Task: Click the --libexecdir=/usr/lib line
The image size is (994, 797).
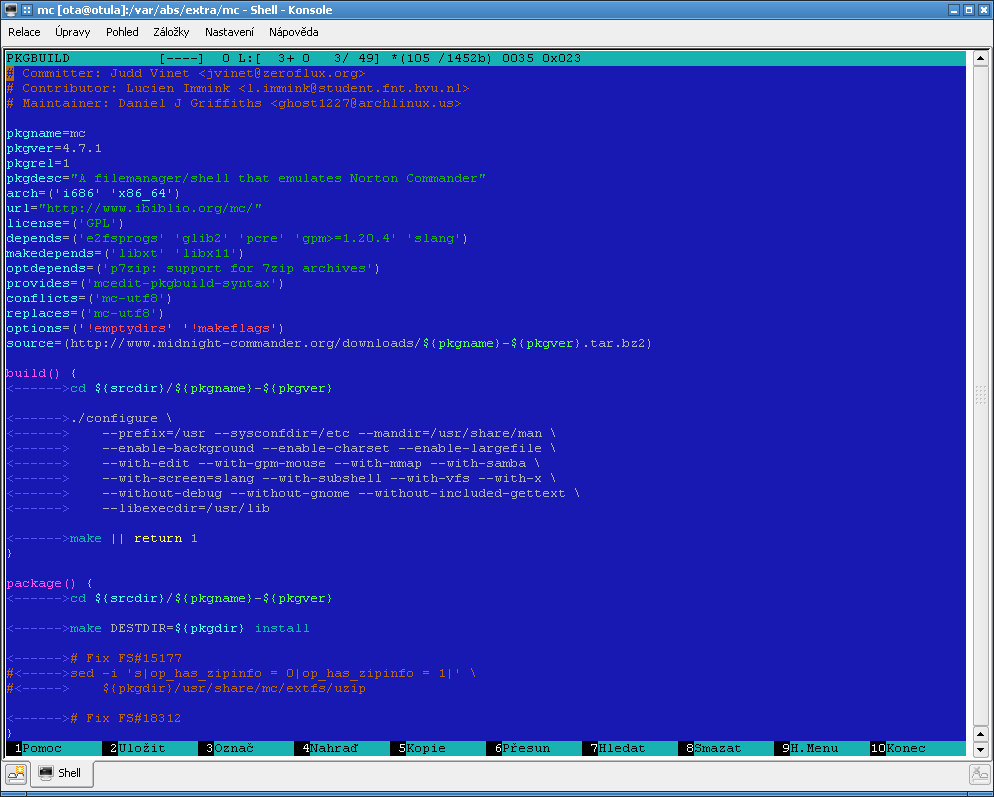Action: [x=186, y=508]
